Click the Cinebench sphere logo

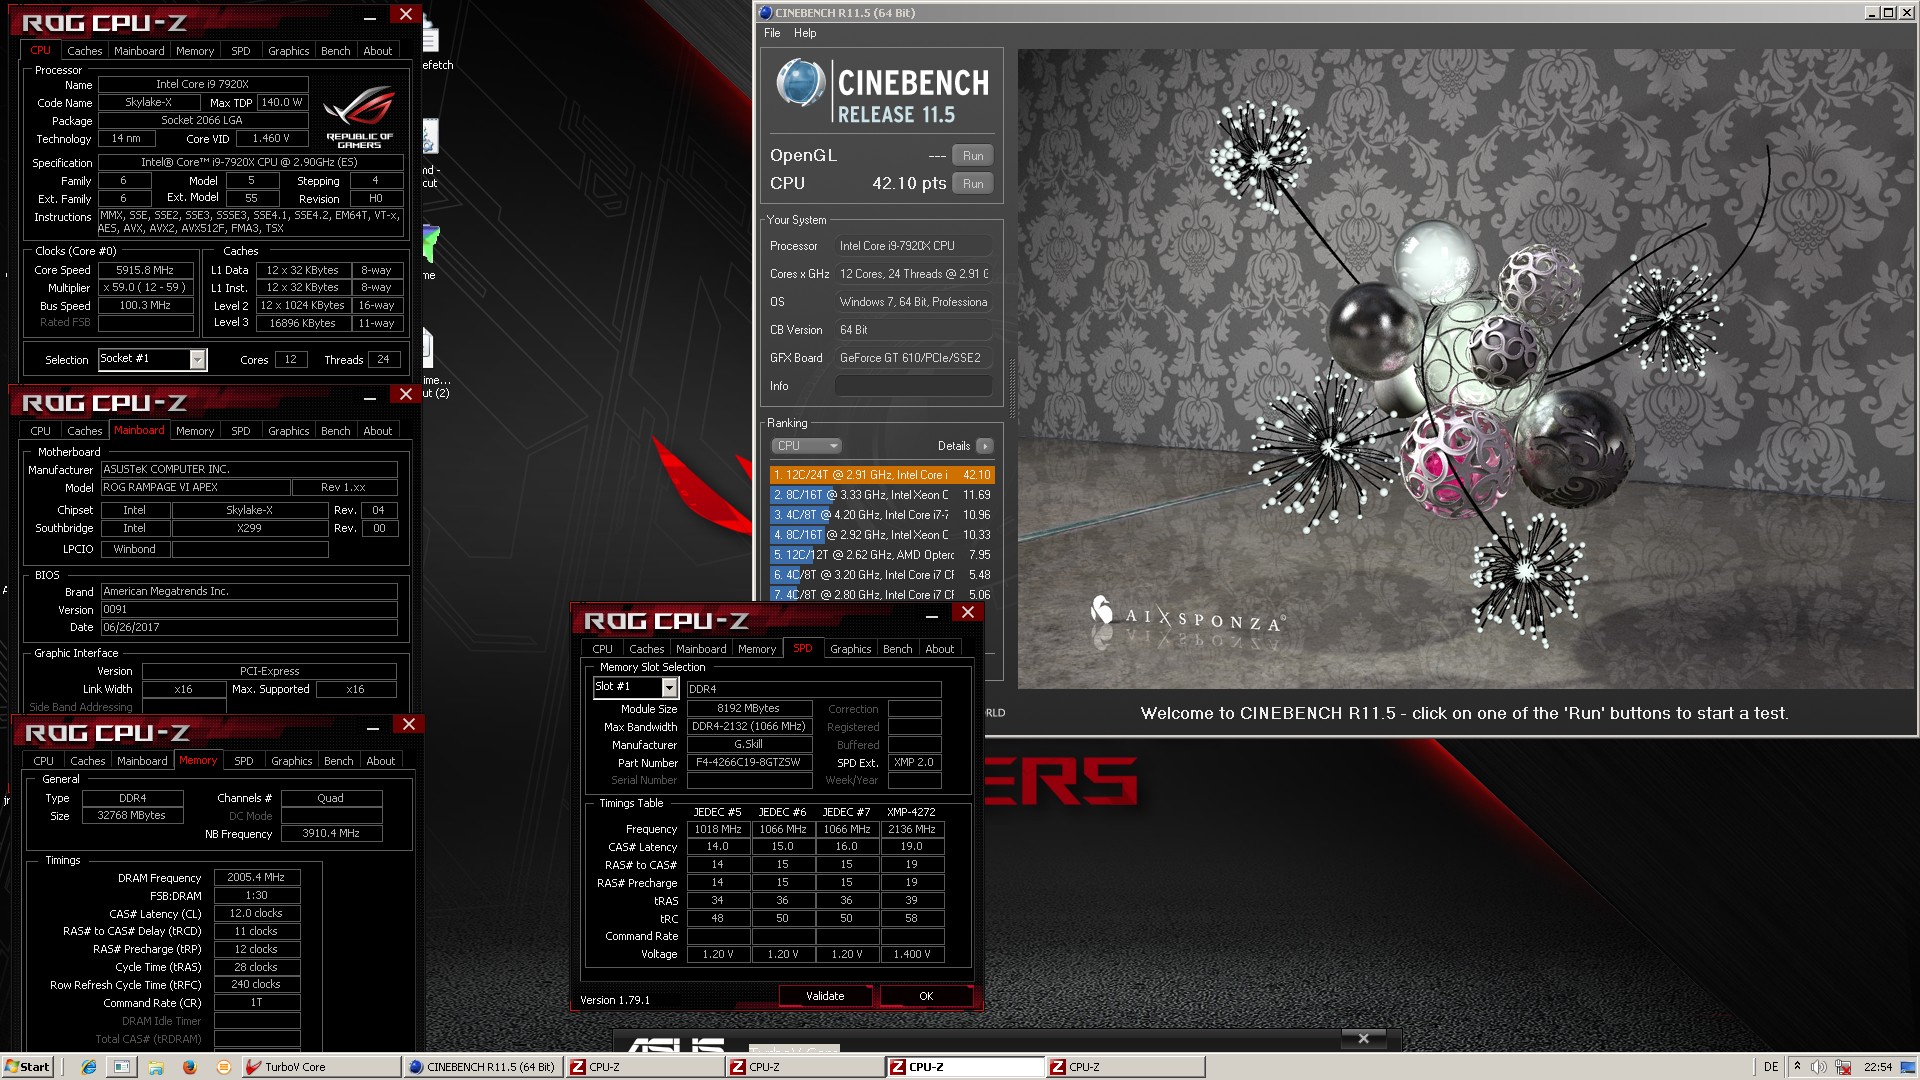tap(801, 83)
